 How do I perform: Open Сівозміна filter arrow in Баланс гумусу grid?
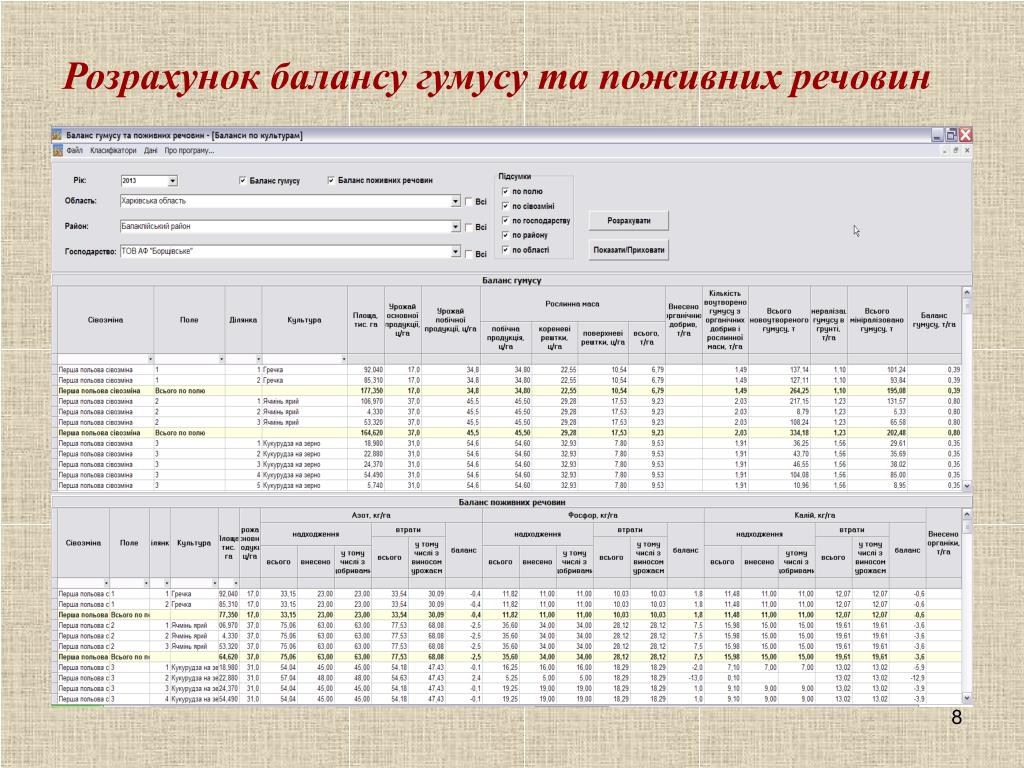tap(150, 359)
